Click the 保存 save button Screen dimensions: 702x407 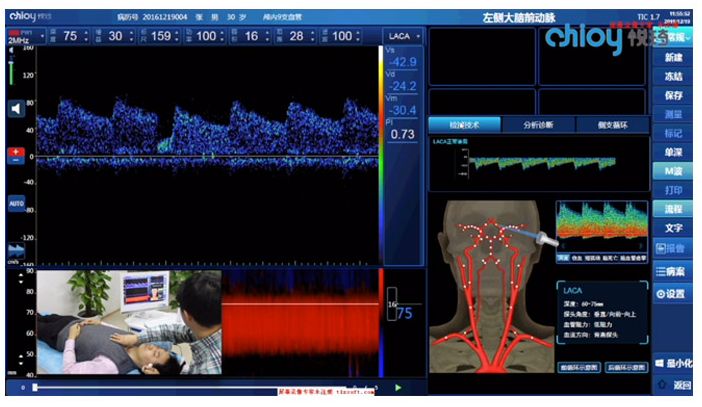(672, 95)
